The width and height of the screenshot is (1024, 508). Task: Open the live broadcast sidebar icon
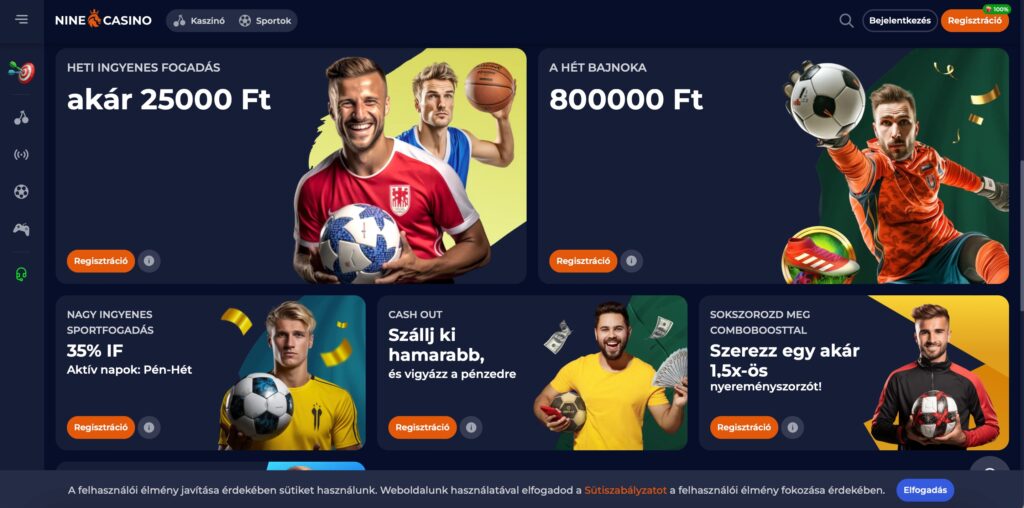click(x=22, y=155)
